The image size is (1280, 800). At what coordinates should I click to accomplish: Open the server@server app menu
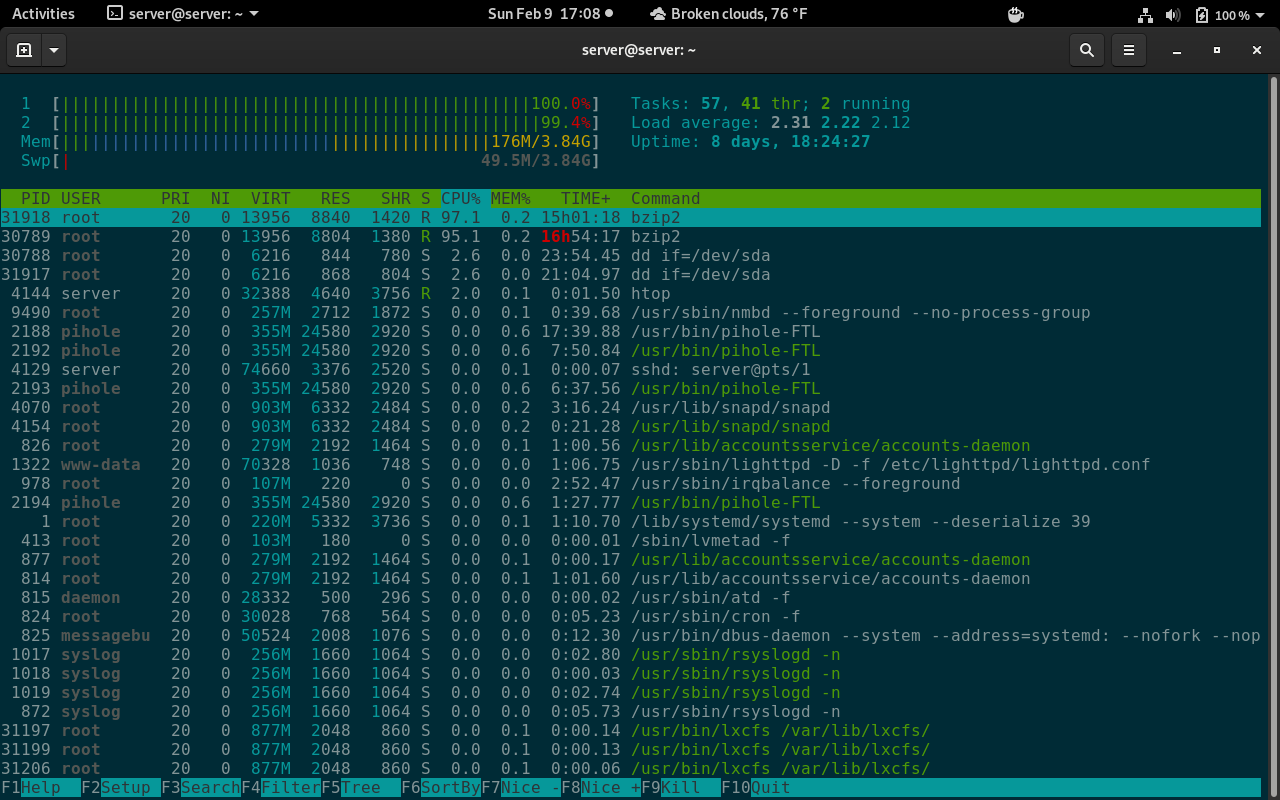point(183,14)
